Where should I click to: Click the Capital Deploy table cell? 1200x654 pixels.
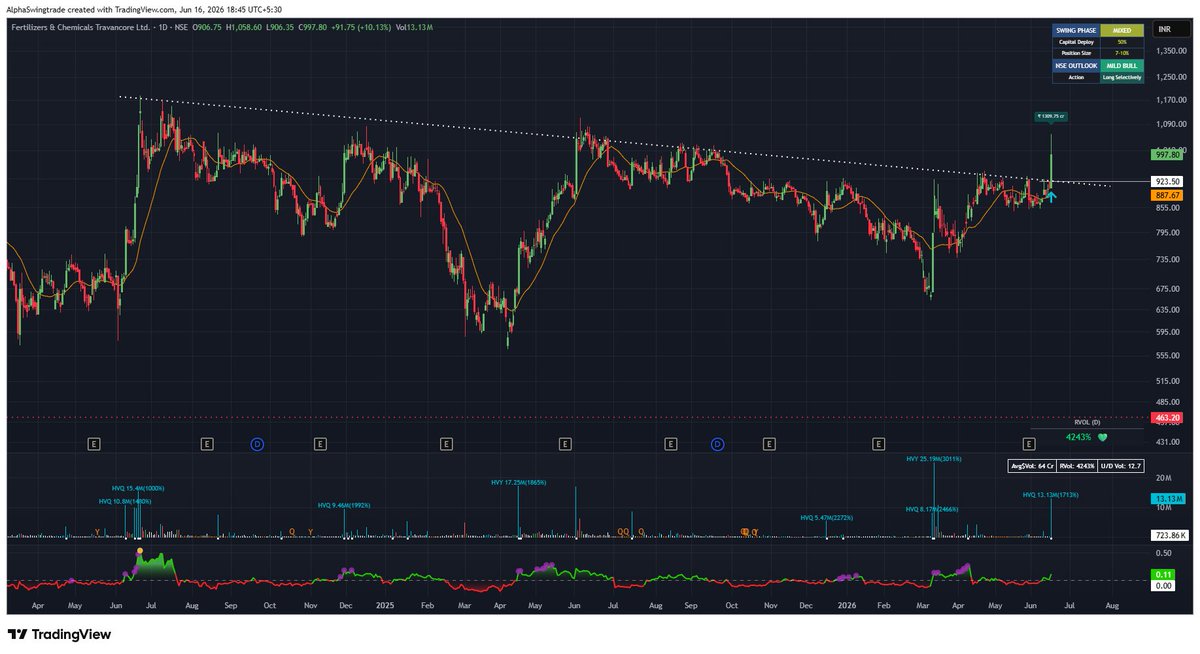click(x=1075, y=42)
